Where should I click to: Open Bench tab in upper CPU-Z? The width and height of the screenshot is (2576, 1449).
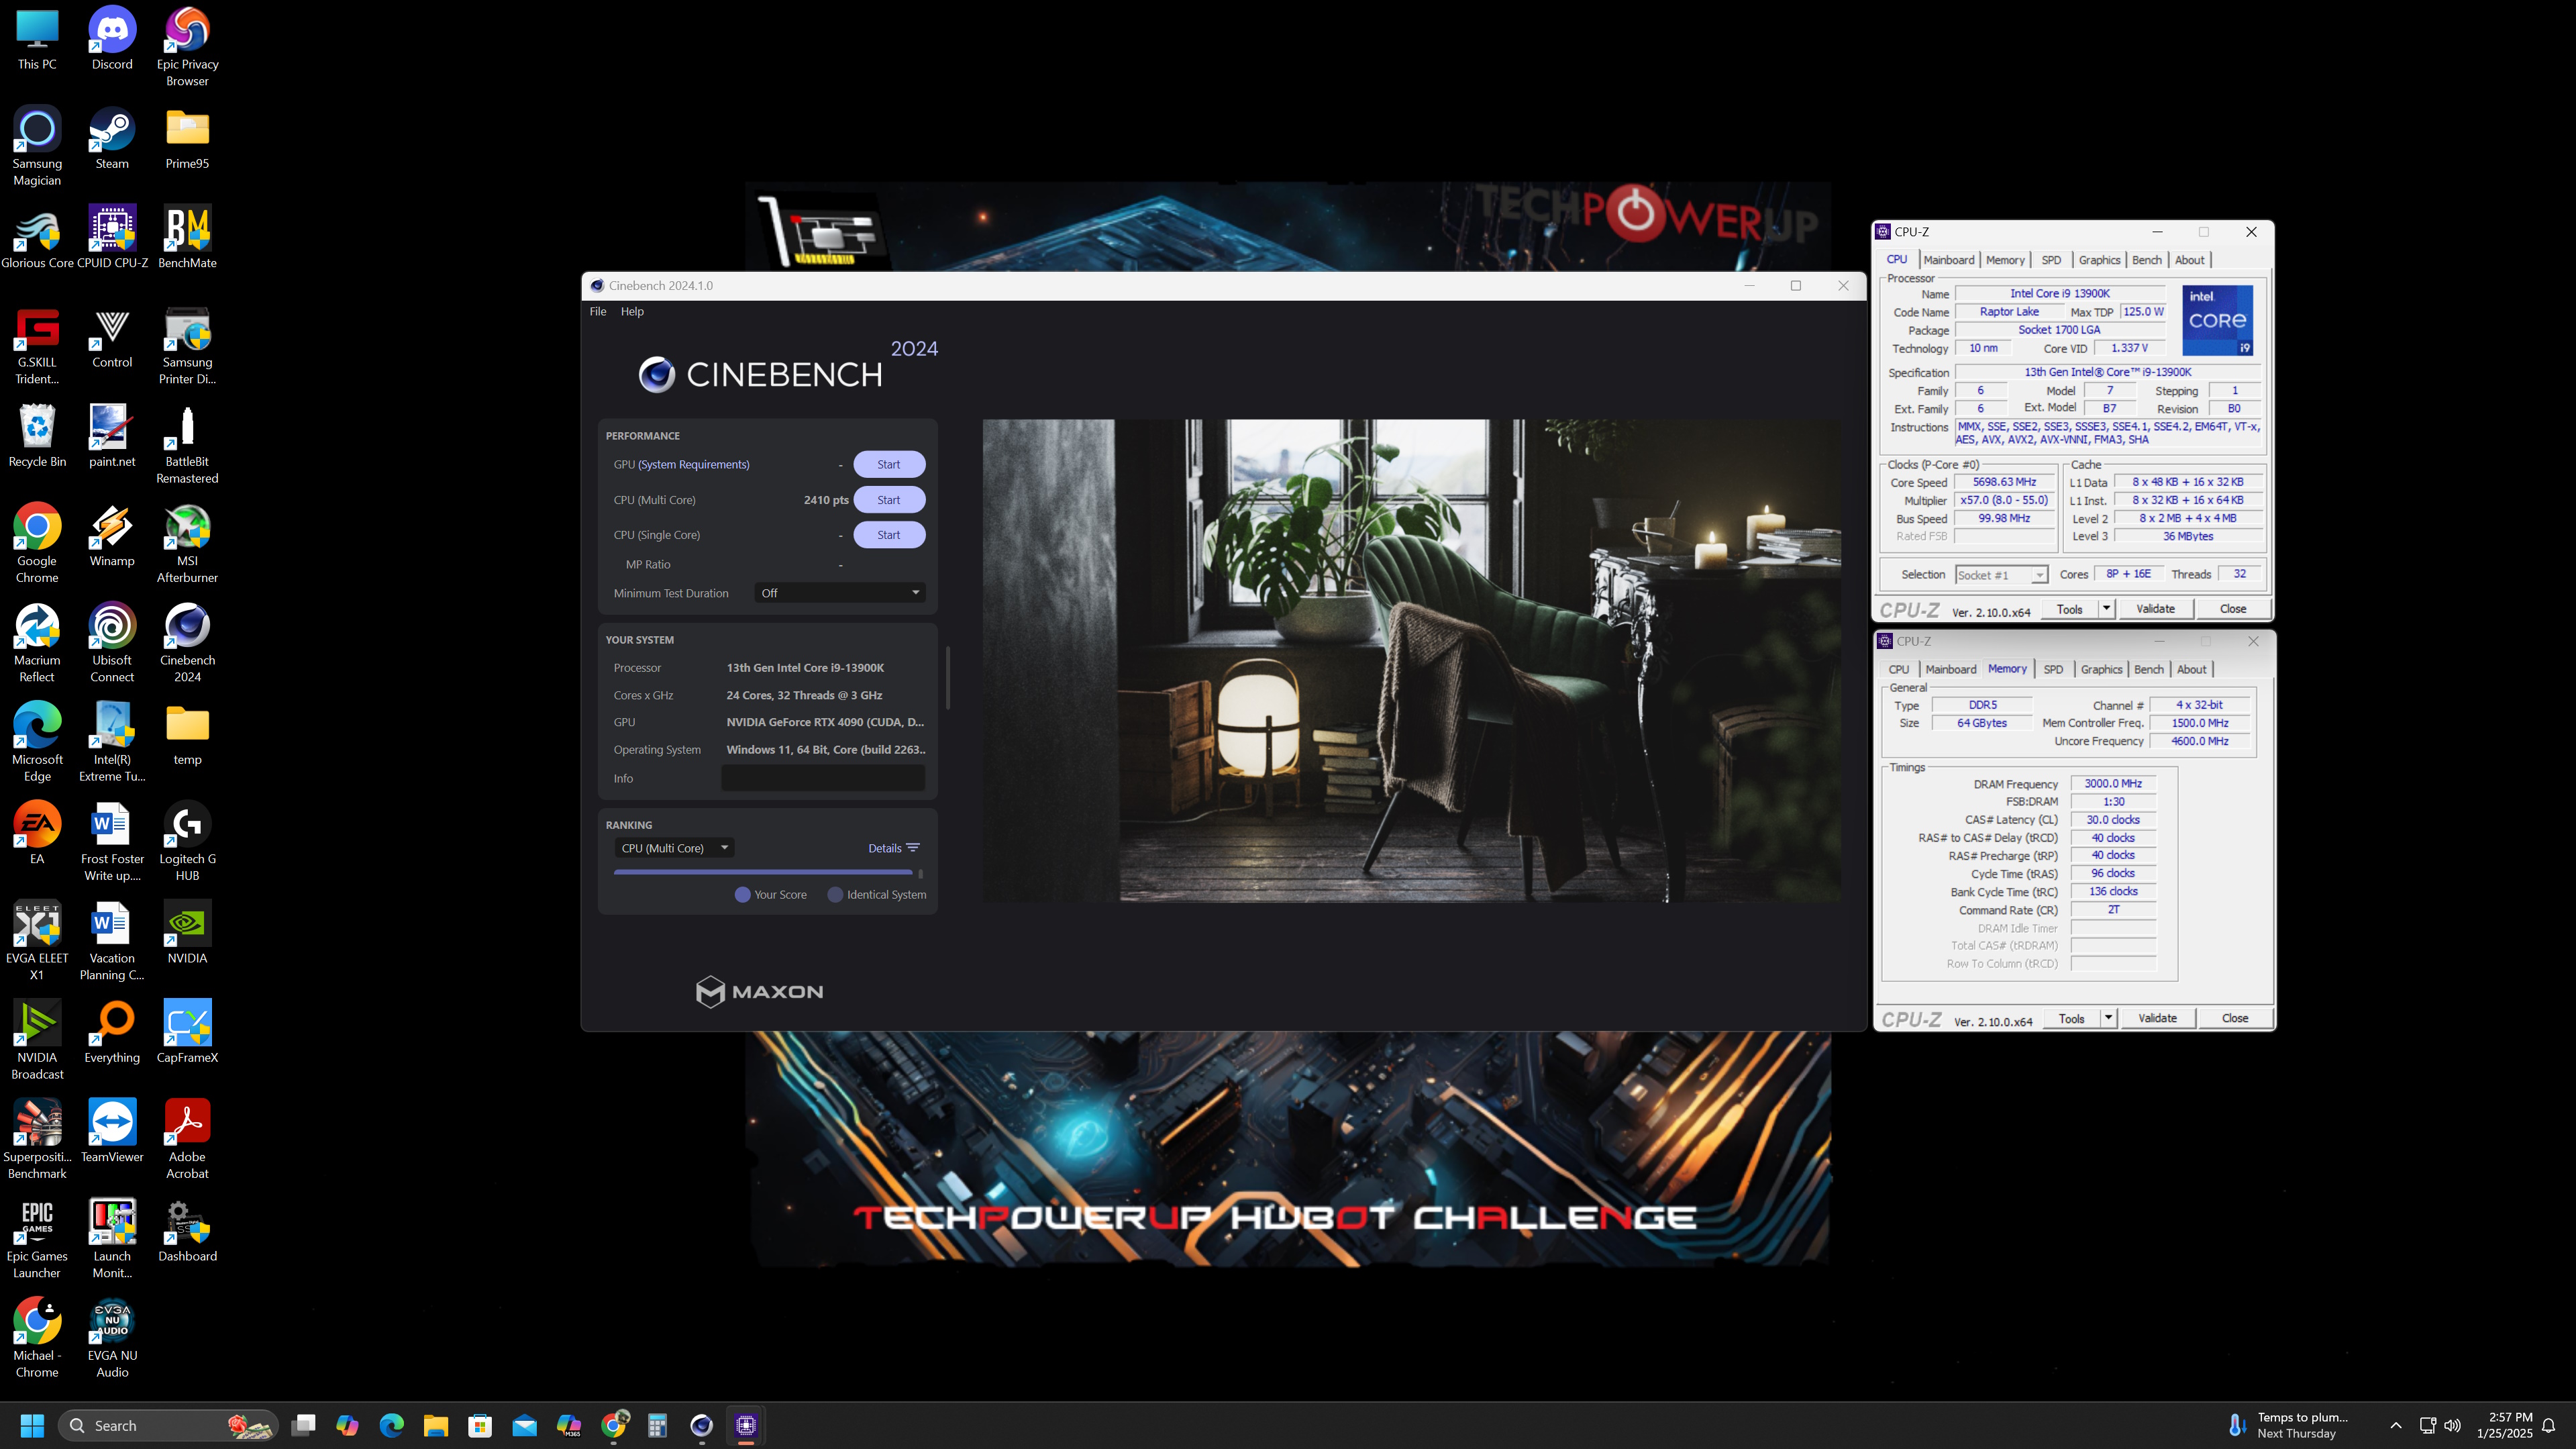pos(2146,260)
